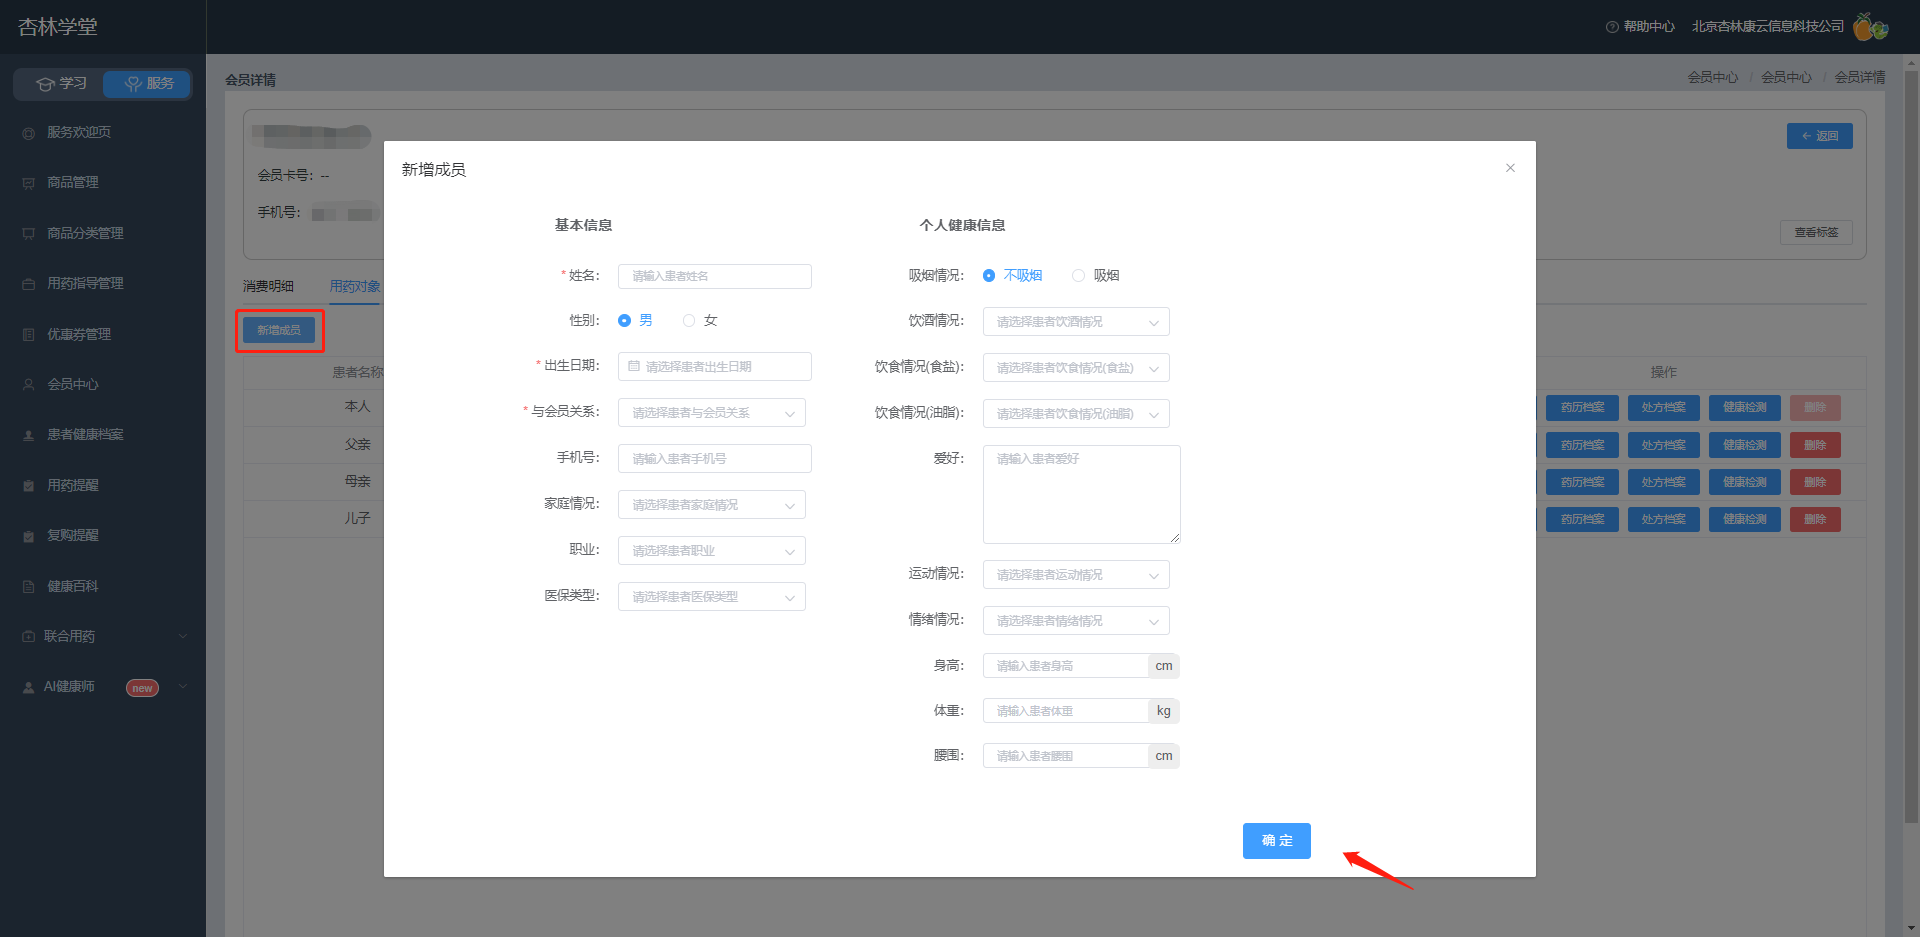Viewport: 1920px width, 937px height.
Task: Open the 职业 dropdown
Action: pyautogui.click(x=712, y=551)
